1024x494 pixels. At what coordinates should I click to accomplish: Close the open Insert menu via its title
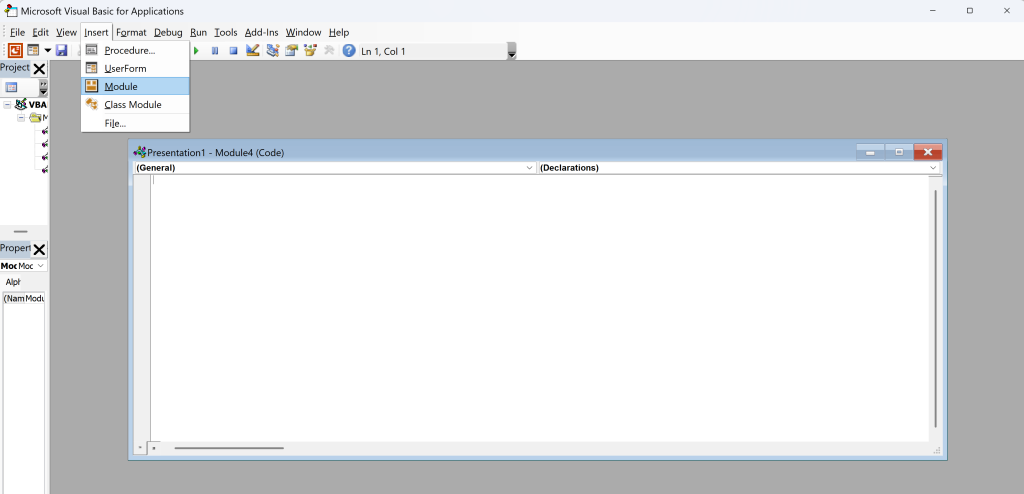(97, 32)
